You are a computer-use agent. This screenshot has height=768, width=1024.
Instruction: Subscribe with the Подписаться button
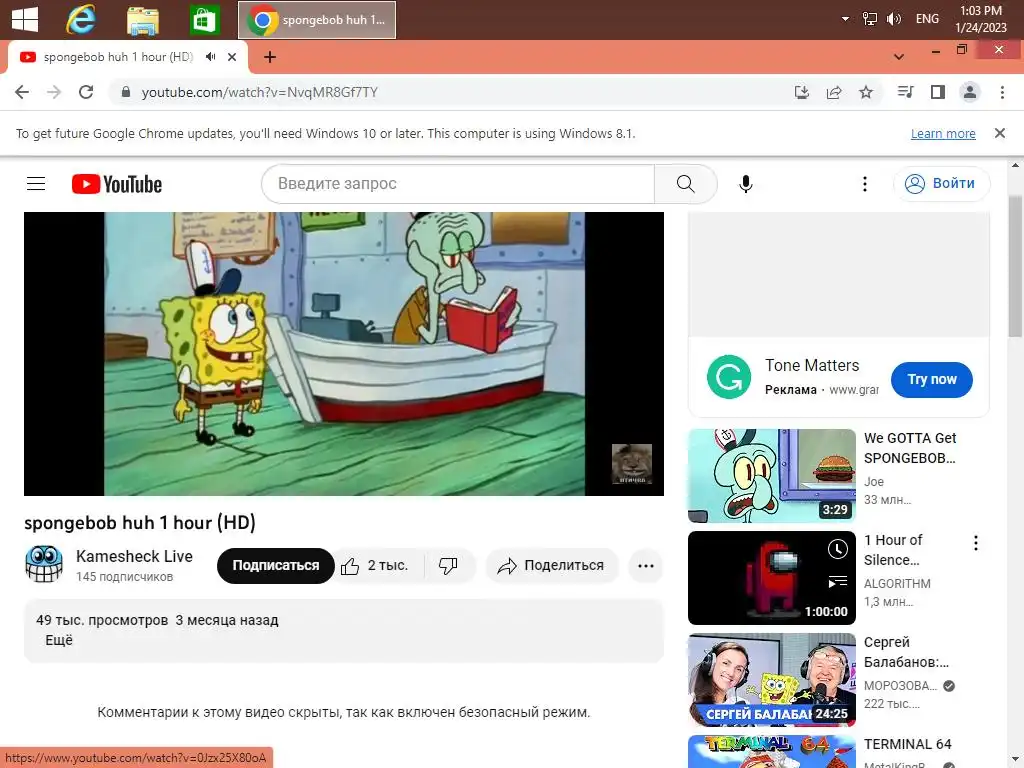pyautogui.click(x=276, y=566)
